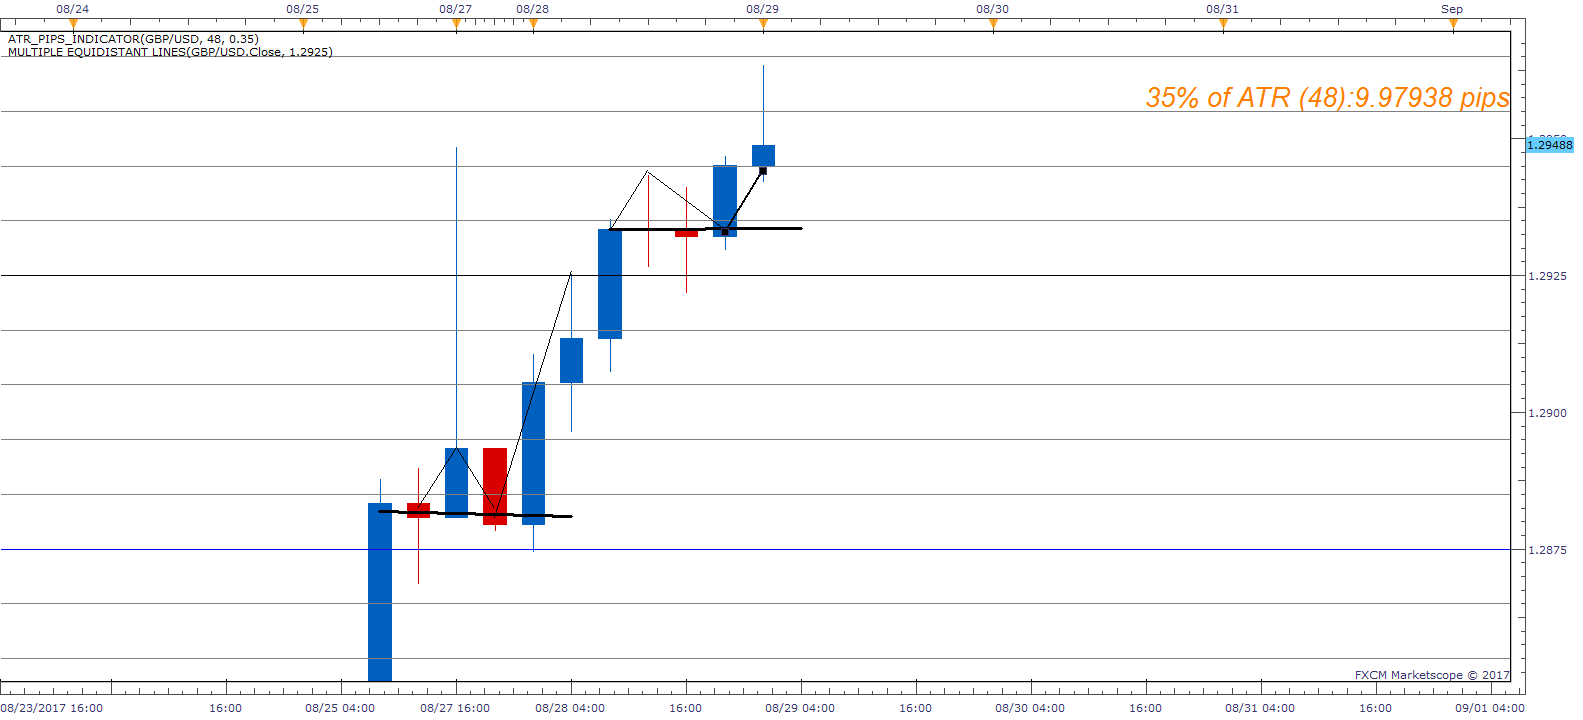Click the '08/25 04:00' time axis label
1583x720 pixels.
coord(340,708)
